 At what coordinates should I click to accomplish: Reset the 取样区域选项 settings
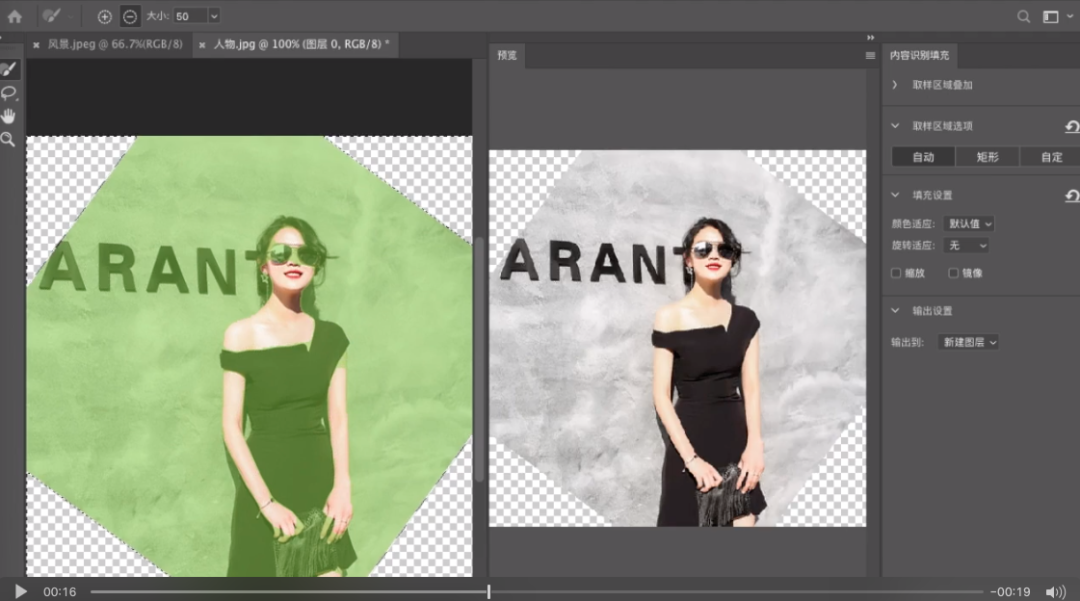click(x=1072, y=127)
